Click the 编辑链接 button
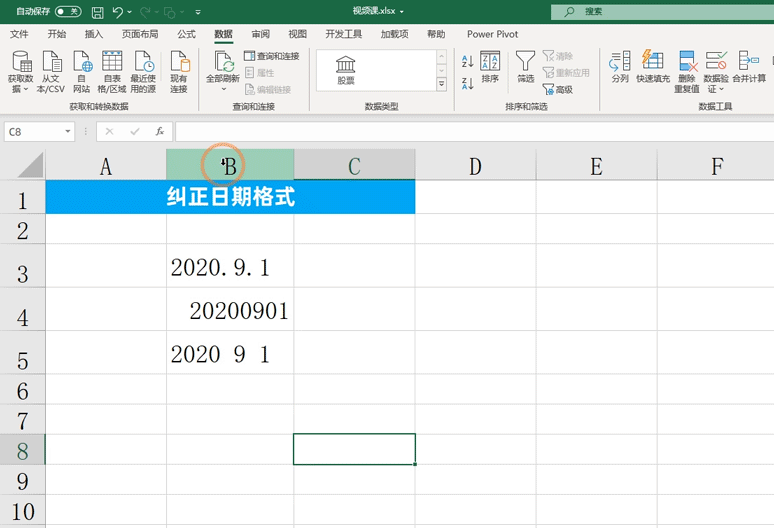This screenshot has width=774, height=528. (x=268, y=89)
